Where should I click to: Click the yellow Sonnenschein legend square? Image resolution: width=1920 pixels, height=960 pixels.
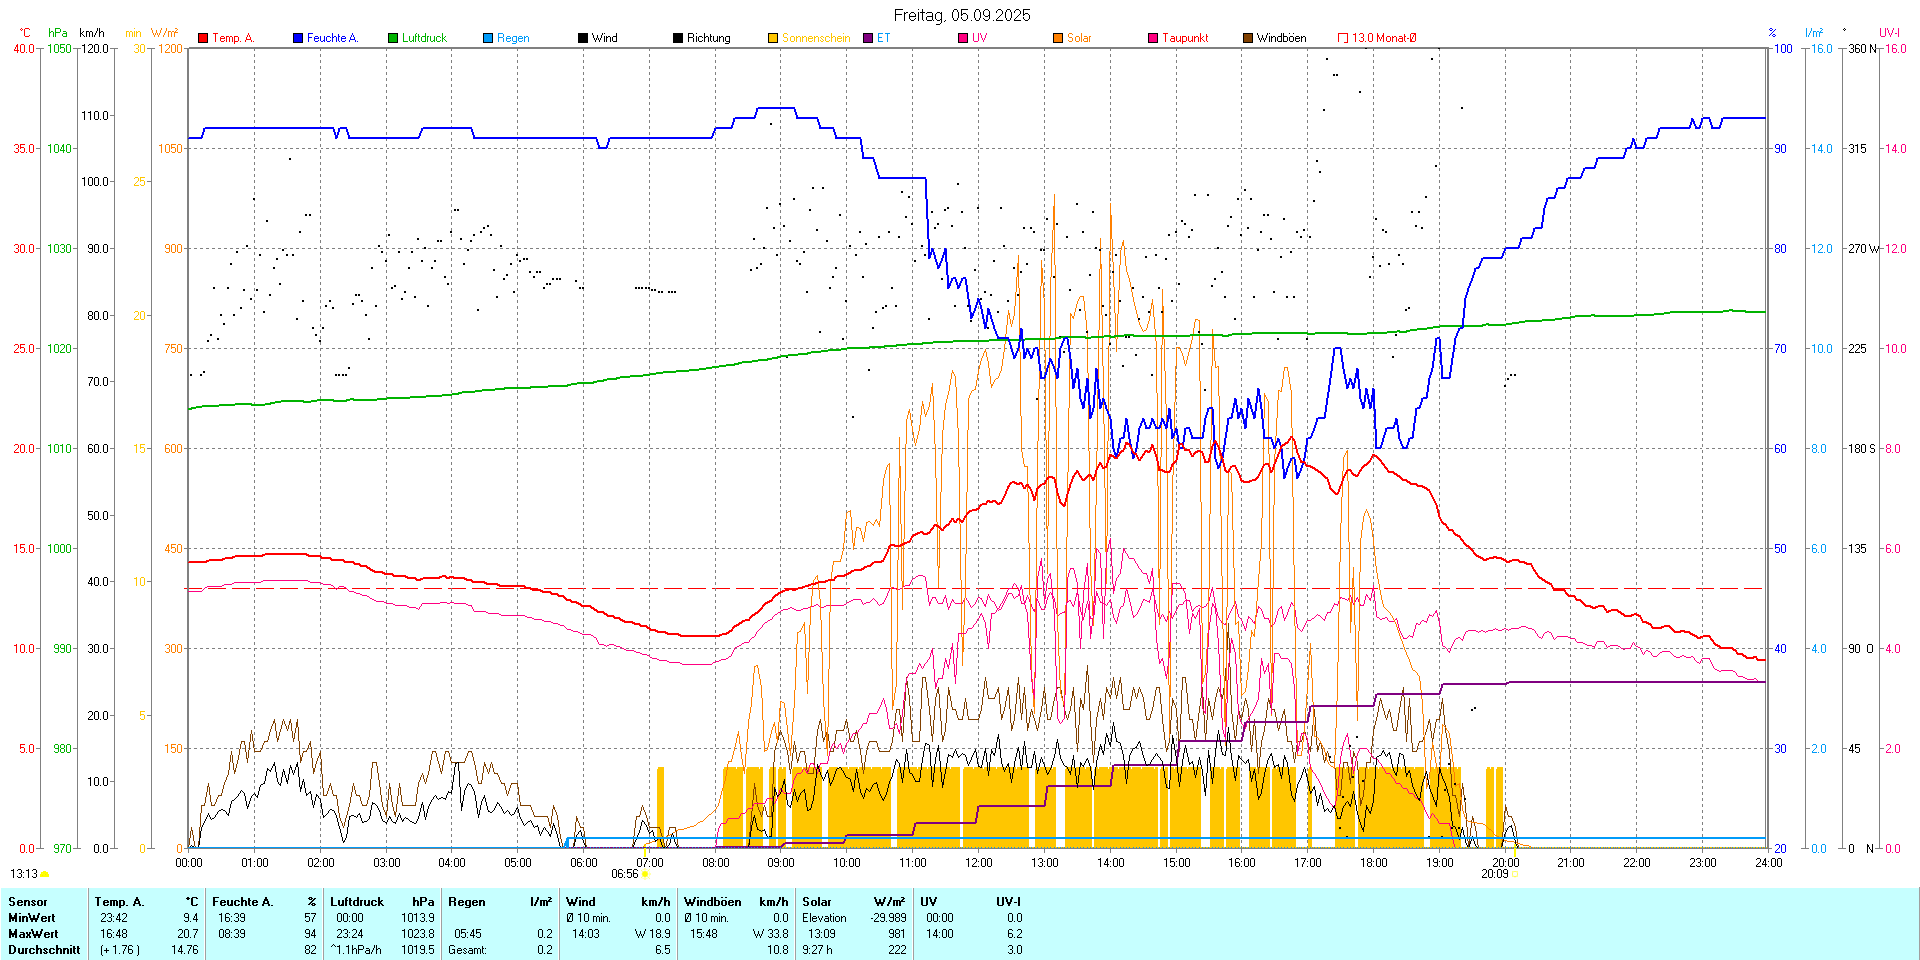coord(773,38)
